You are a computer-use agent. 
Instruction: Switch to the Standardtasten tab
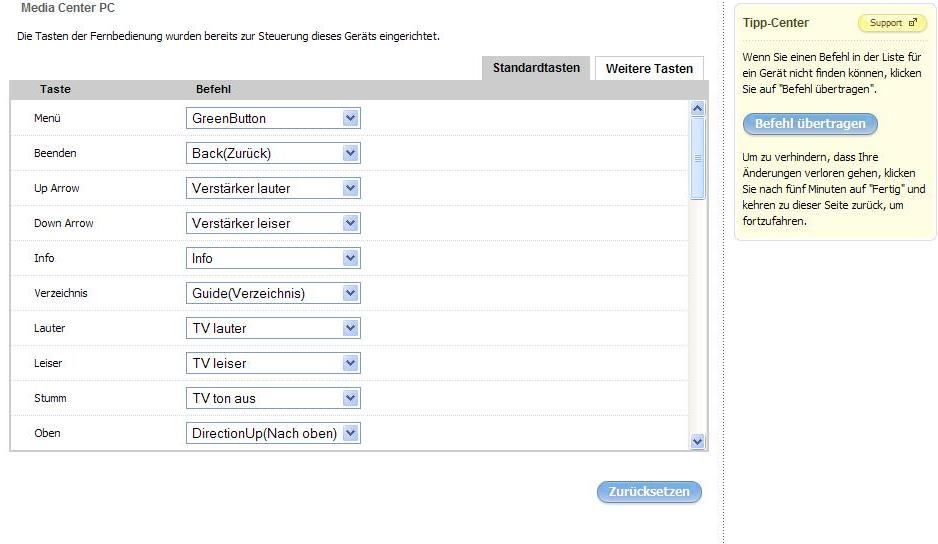[536, 68]
